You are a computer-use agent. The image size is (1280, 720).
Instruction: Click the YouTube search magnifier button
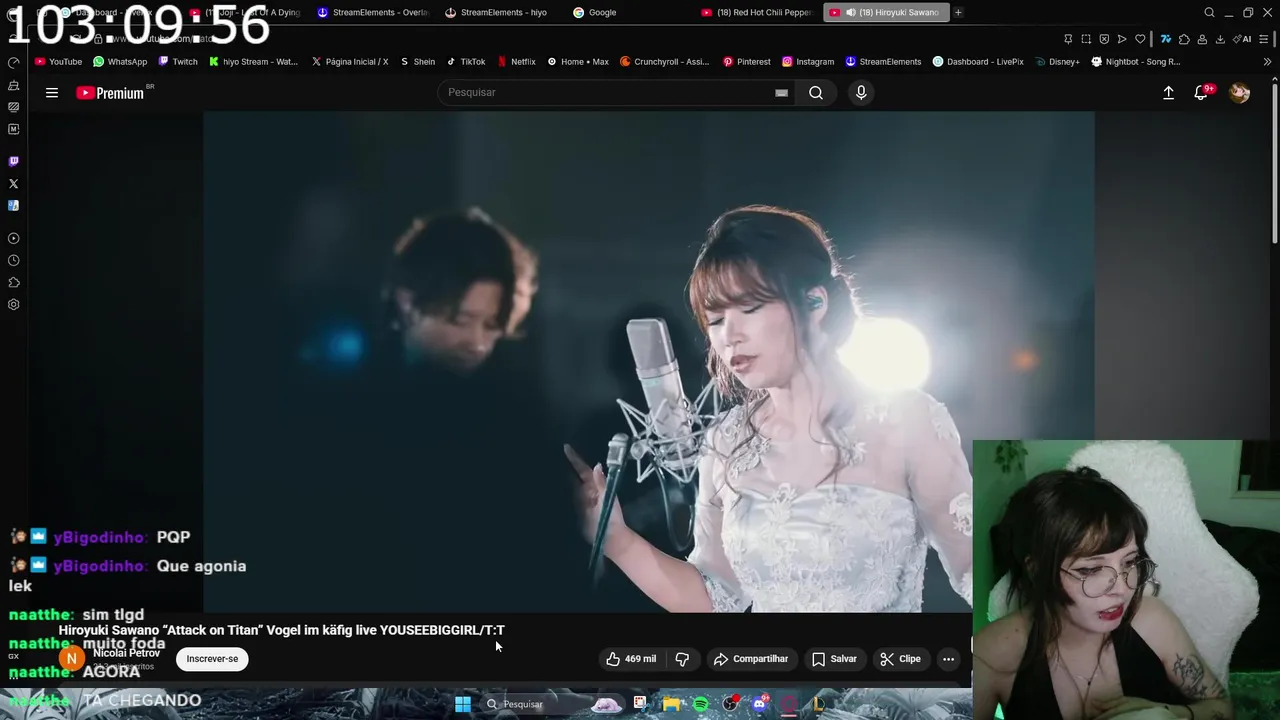click(816, 92)
